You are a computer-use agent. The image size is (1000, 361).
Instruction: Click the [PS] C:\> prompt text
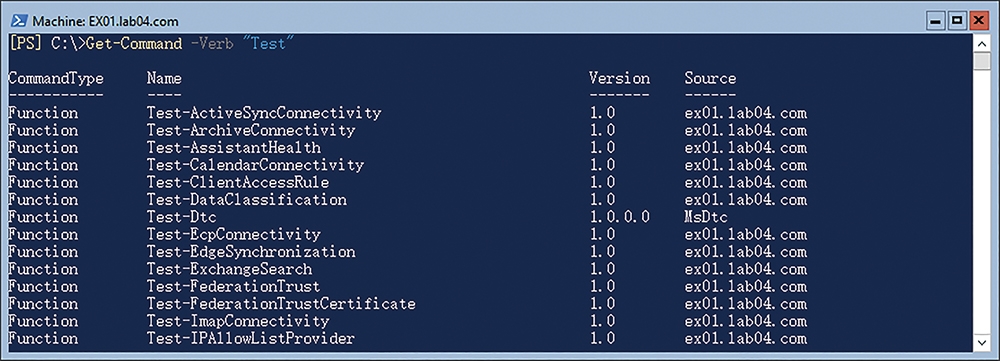(47, 45)
